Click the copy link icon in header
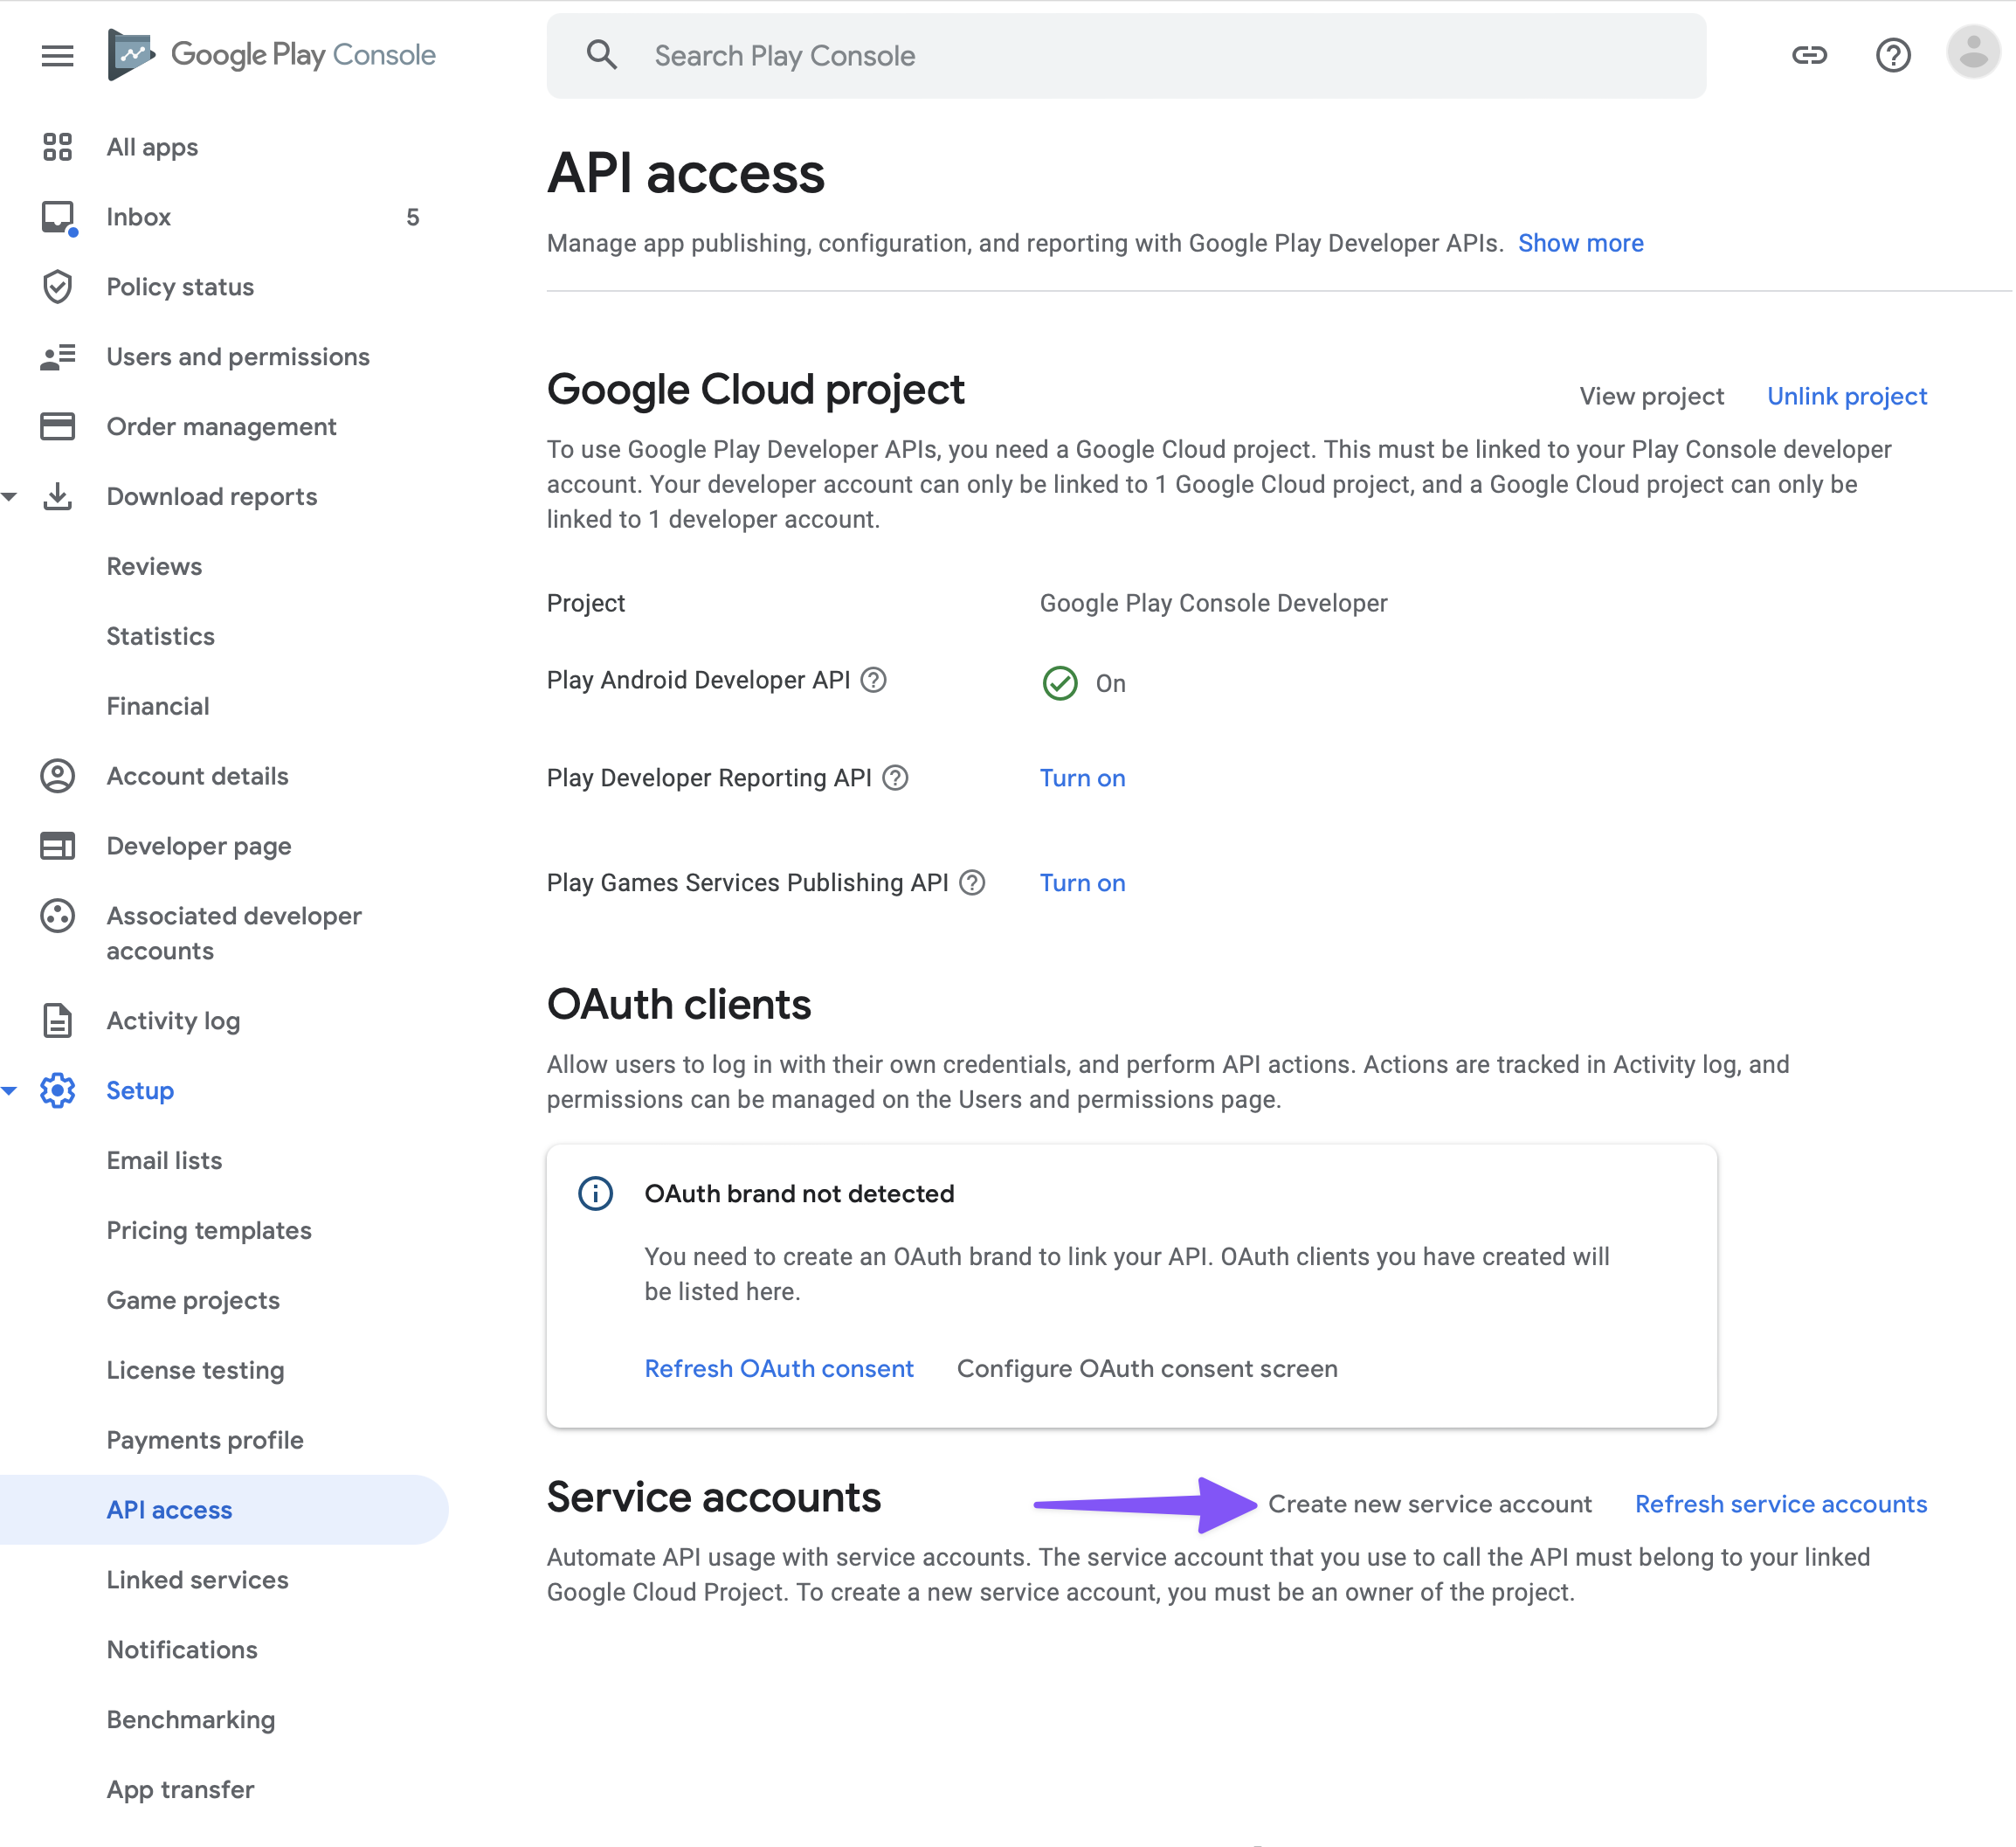 click(x=1808, y=55)
